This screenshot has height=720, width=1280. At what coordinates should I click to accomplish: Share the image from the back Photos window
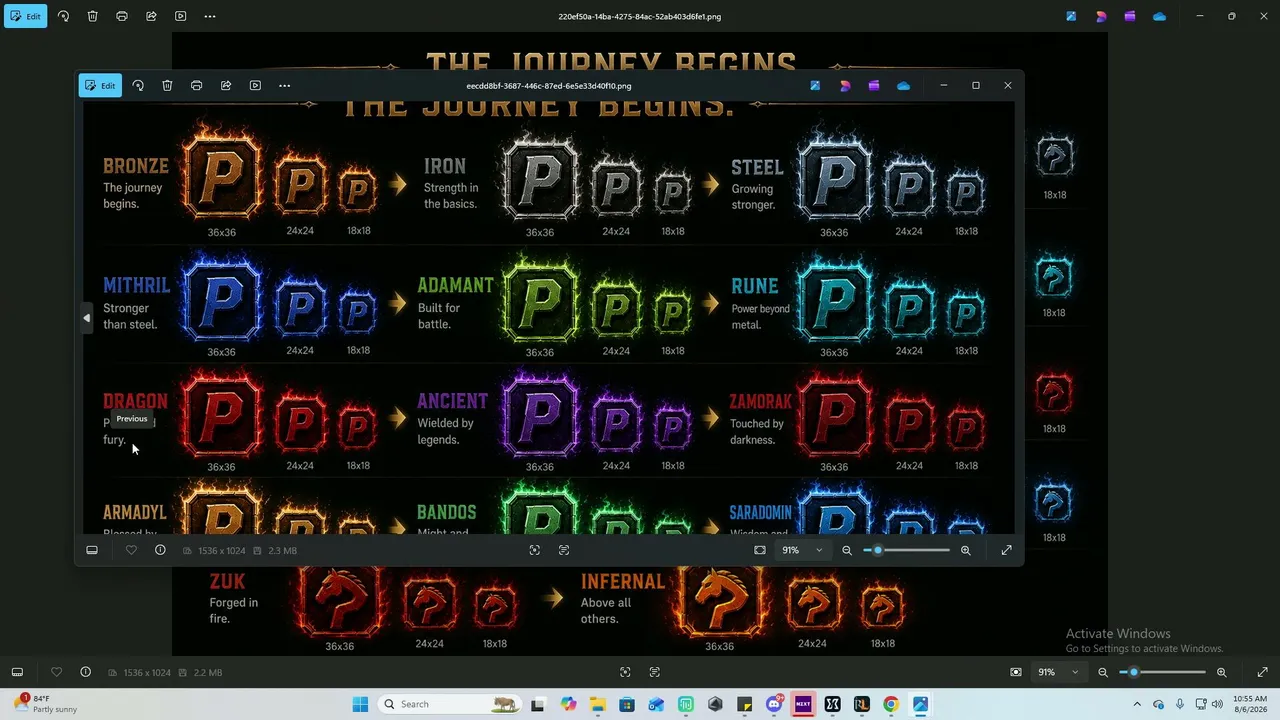[x=151, y=16]
